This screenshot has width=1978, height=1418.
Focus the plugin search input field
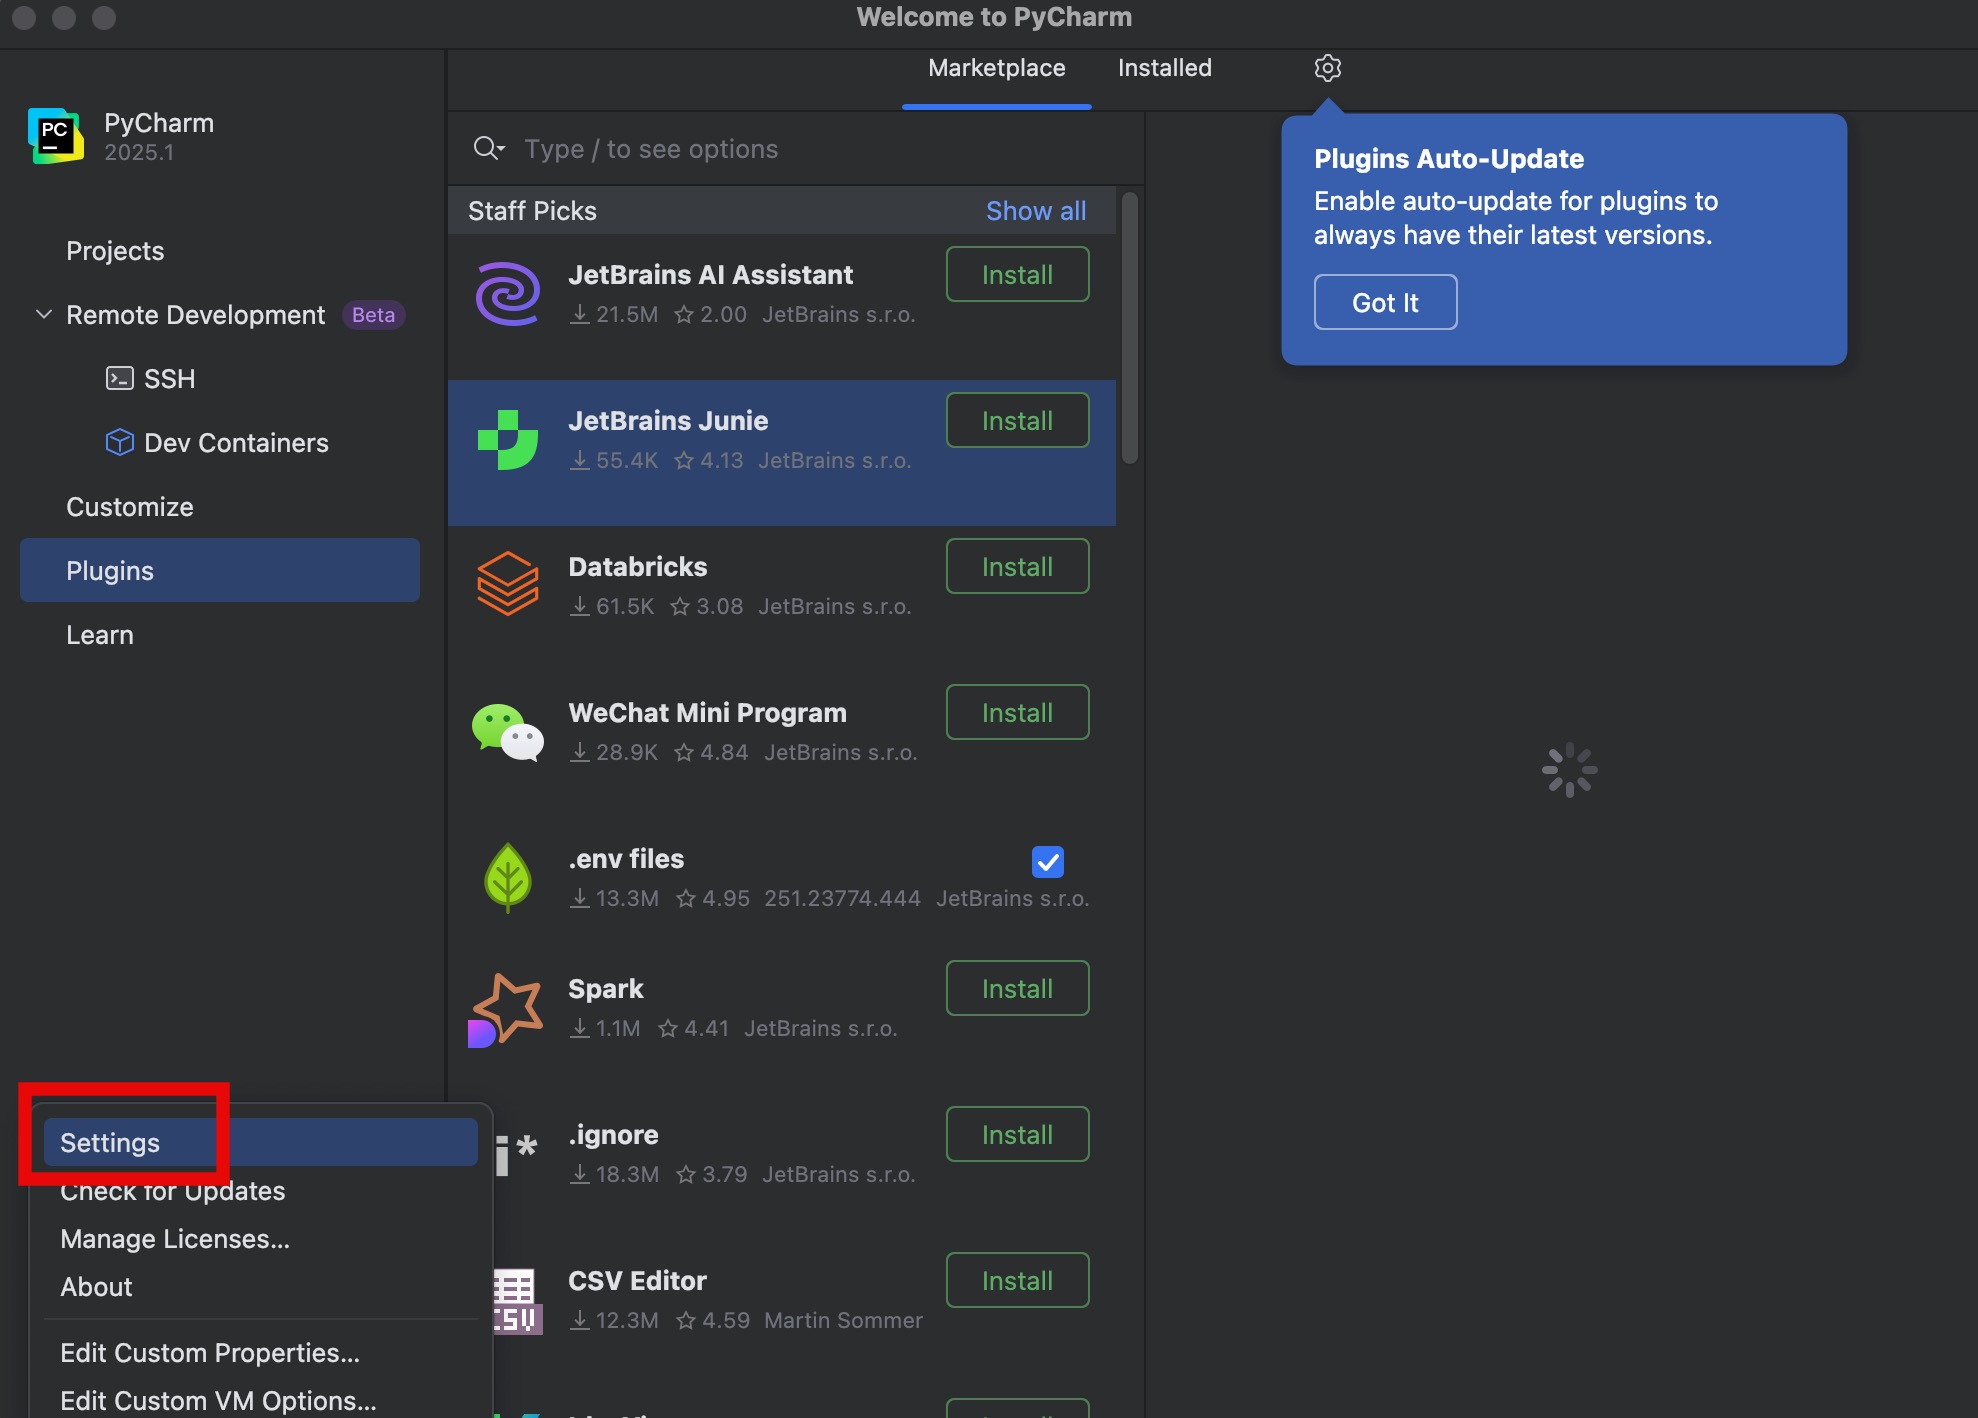pyautogui.click(x=800, y=149)
